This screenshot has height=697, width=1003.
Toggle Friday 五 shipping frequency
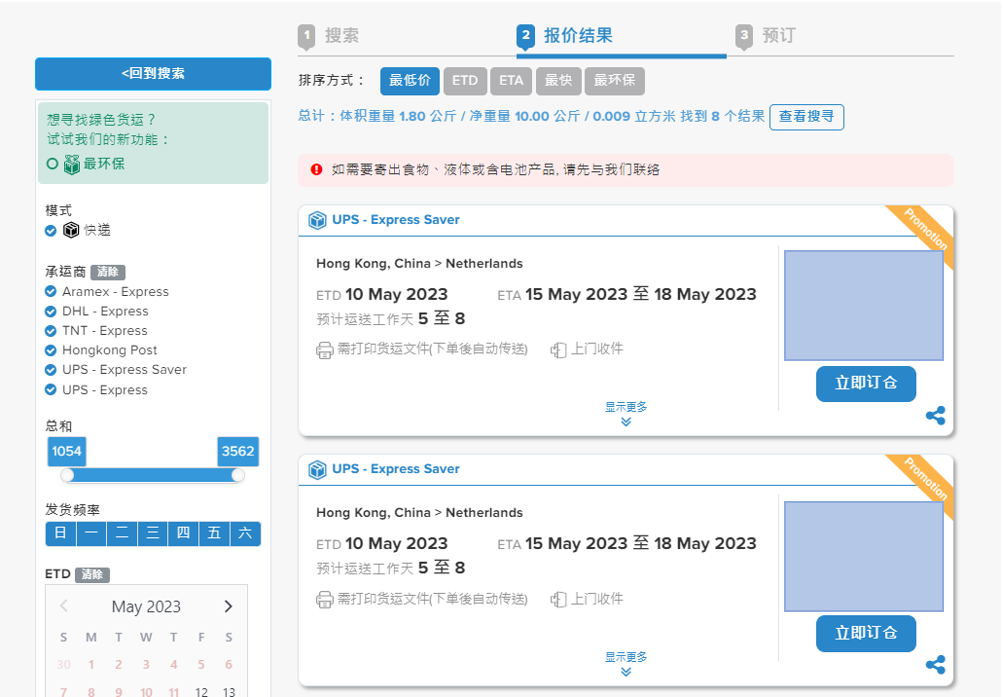[x=214, y=533]
